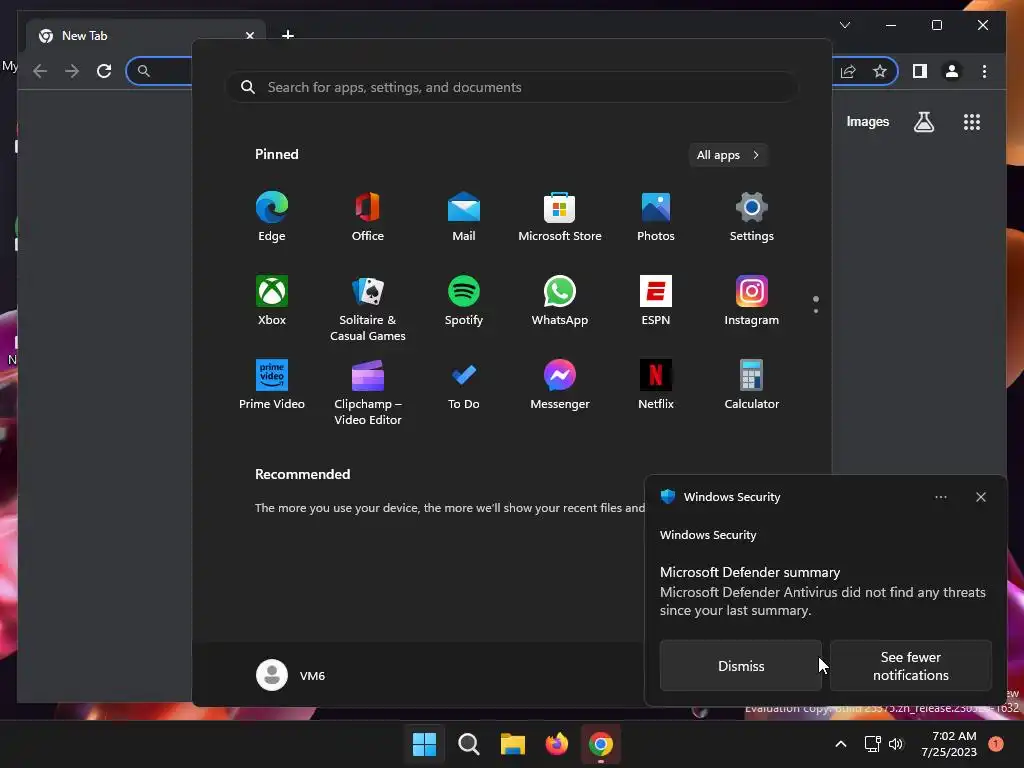The height and width of the screenshot is (768, 1024).
Task: Open Chrome tab search chevron
Action: pos(844,25)
